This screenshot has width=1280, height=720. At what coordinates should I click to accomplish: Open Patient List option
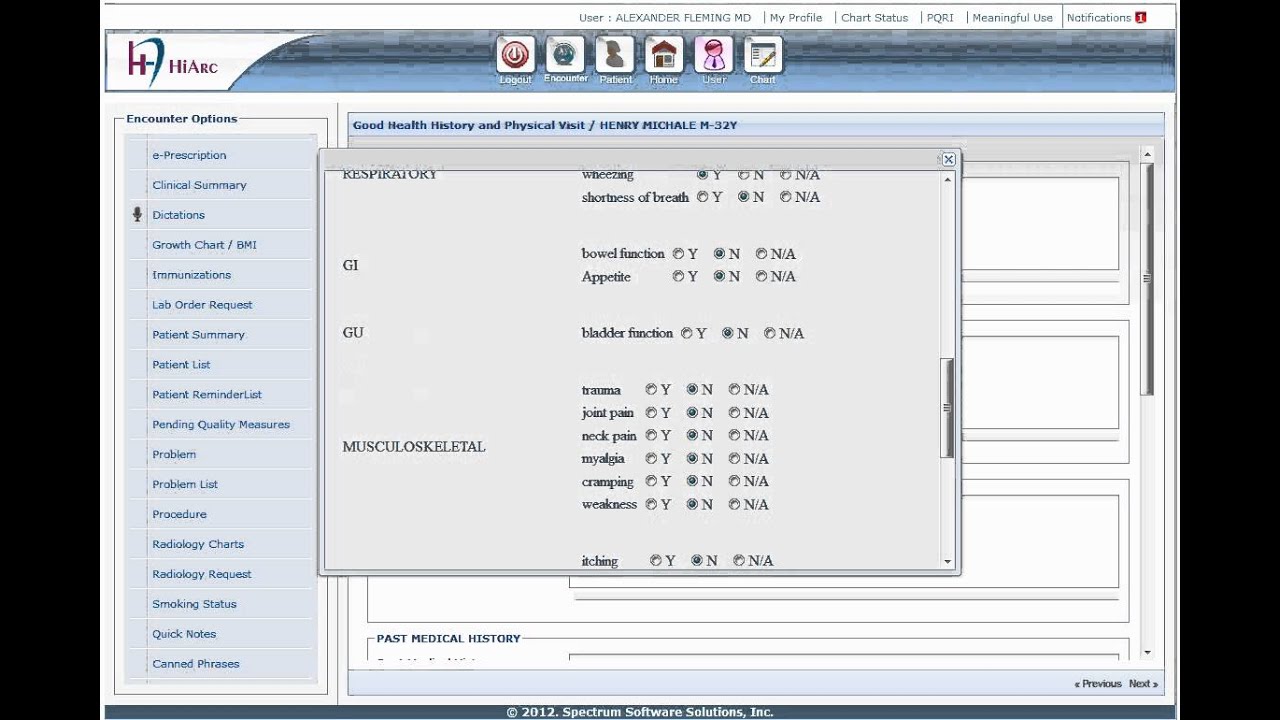[x=181, y=365]
